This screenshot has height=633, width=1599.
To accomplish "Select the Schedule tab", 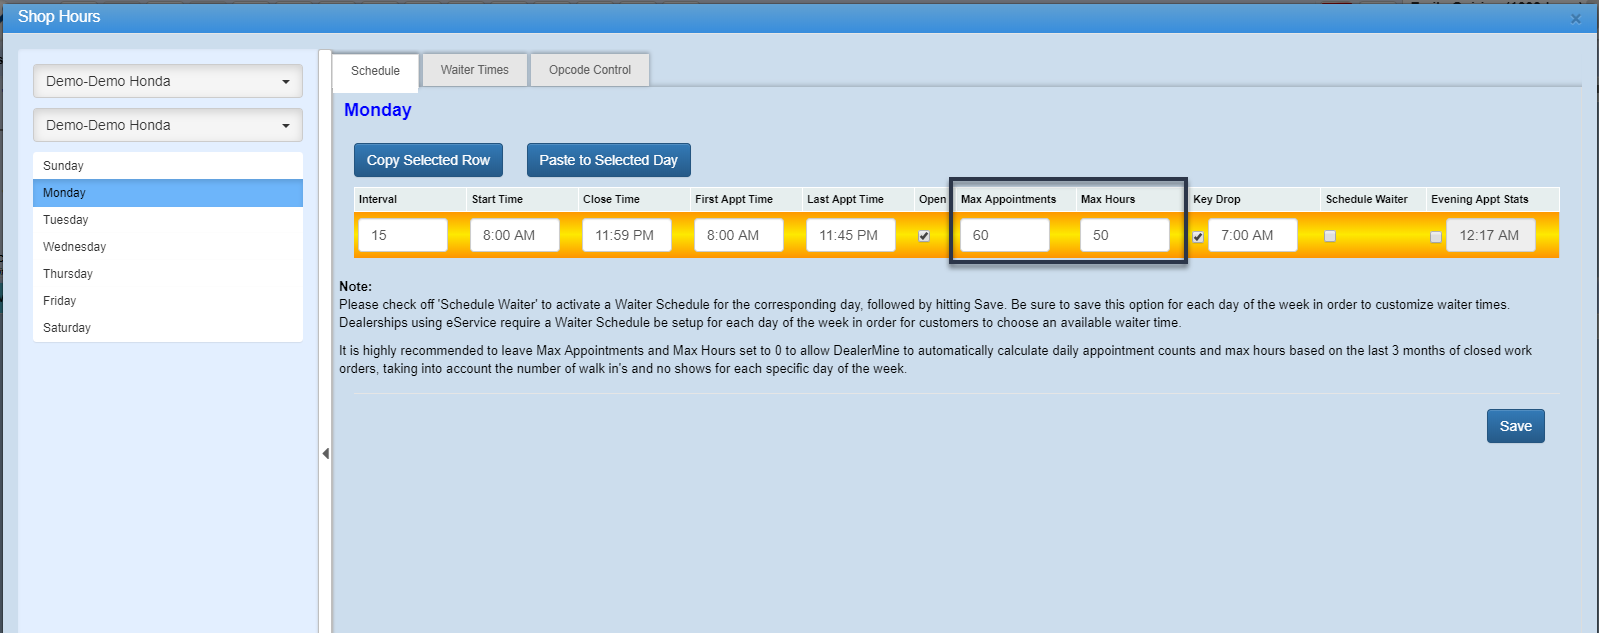I will 375,71.
